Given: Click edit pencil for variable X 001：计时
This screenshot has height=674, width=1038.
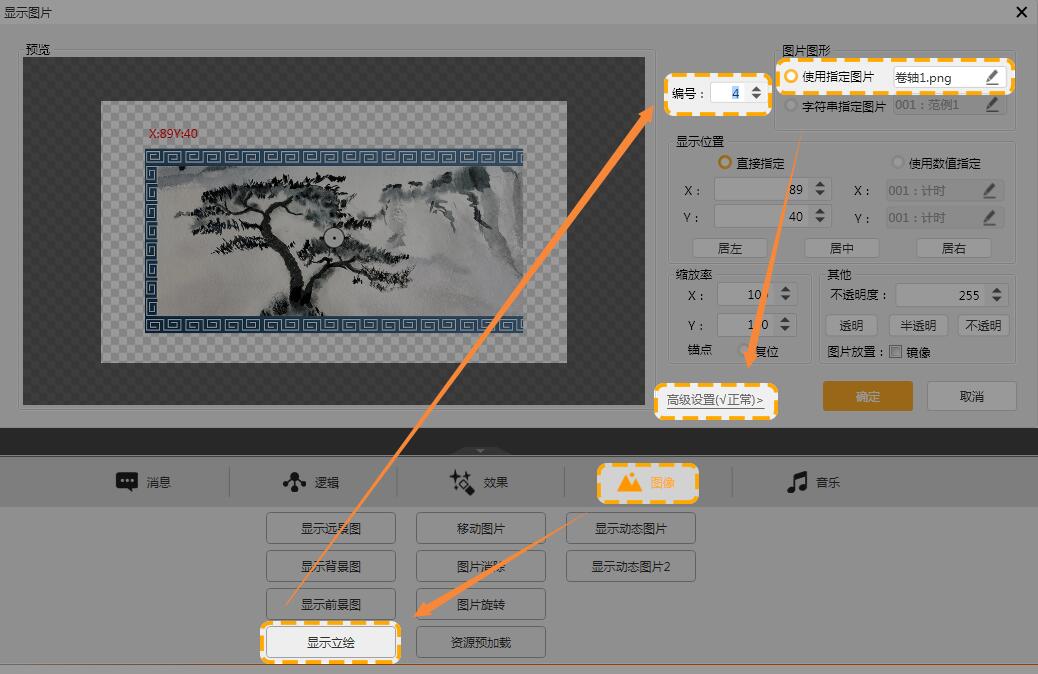Looking at the screenshot, I should [x=990, y=190].
